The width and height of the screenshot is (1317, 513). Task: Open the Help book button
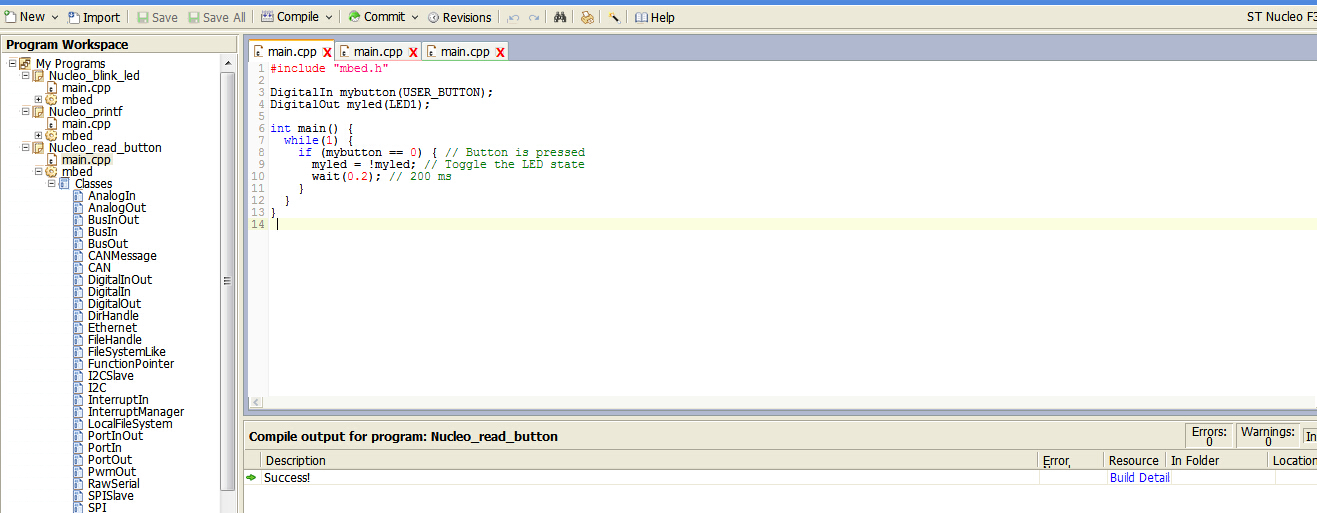click(655, 17)
